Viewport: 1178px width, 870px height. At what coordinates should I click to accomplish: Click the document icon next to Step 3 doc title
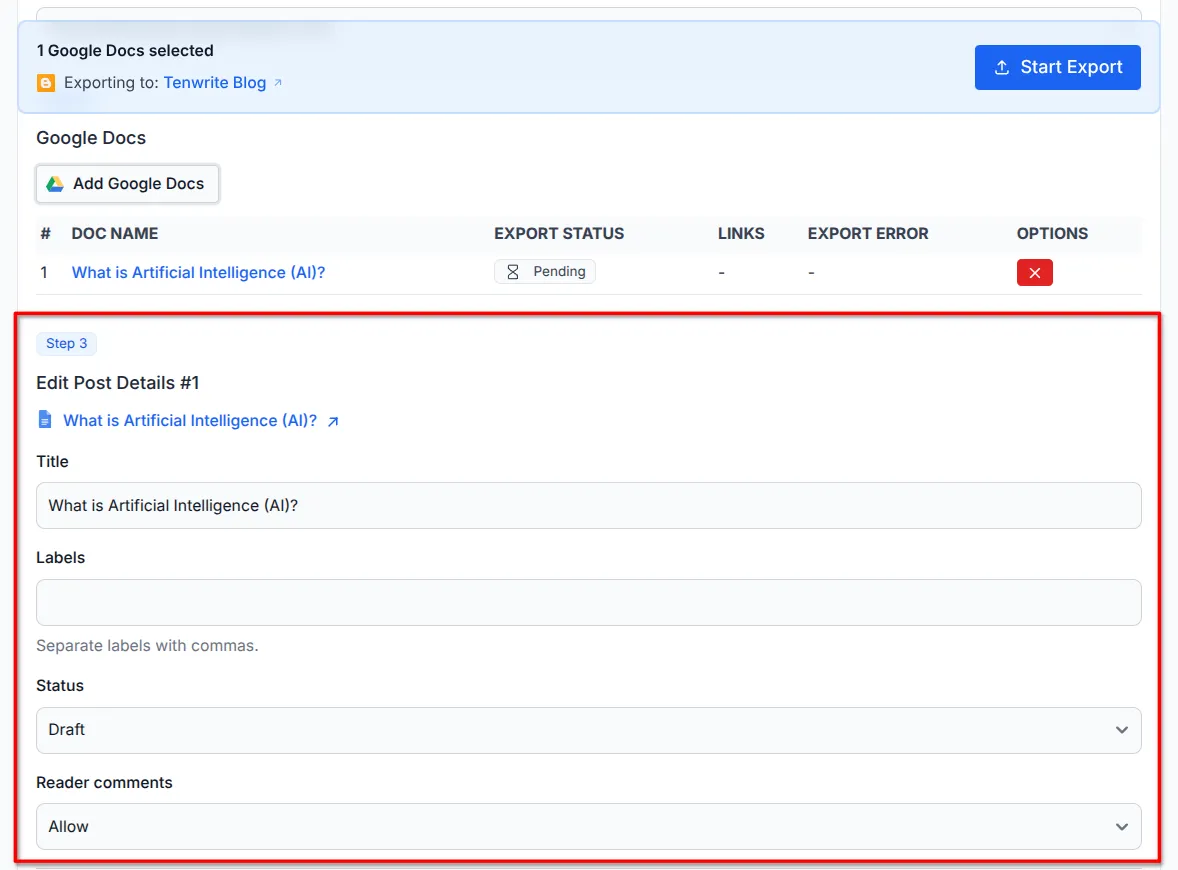(x=45, y=420)
